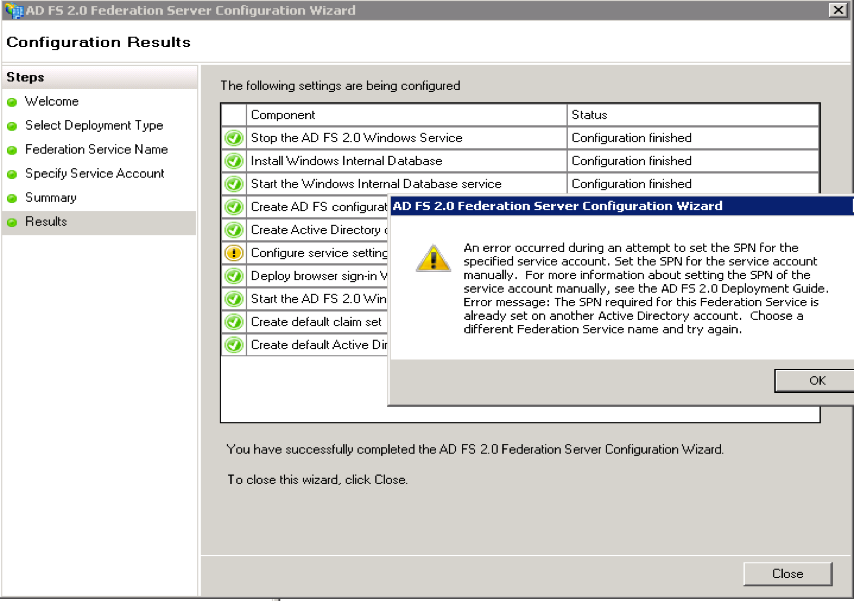Click the Create Active Directory row text
Image resolution: width=854 pixels, height=601 pixels.
(x=319, y=230)
